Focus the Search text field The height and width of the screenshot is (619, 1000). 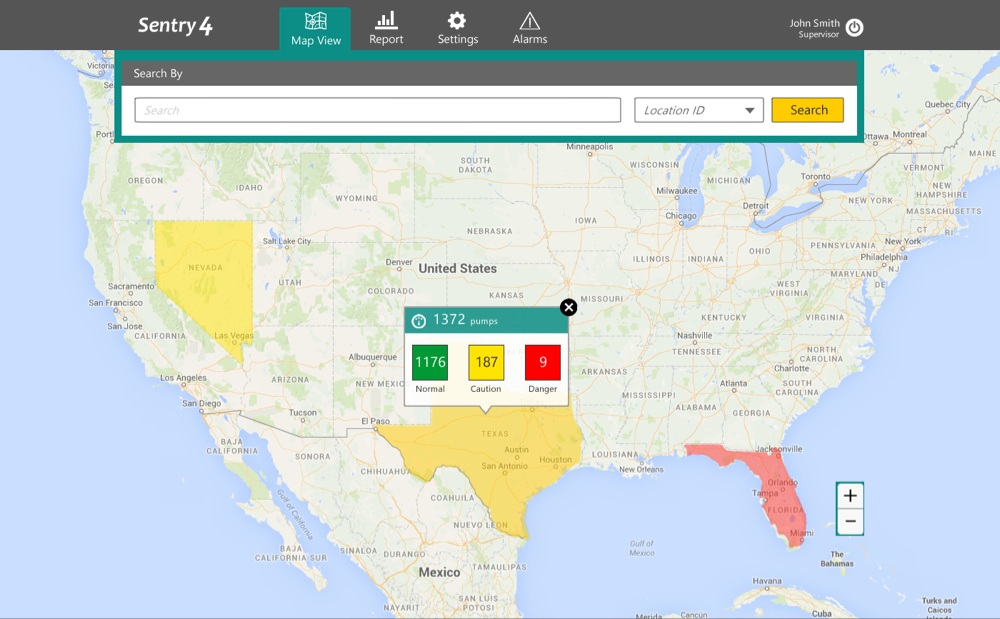[378, 110]
